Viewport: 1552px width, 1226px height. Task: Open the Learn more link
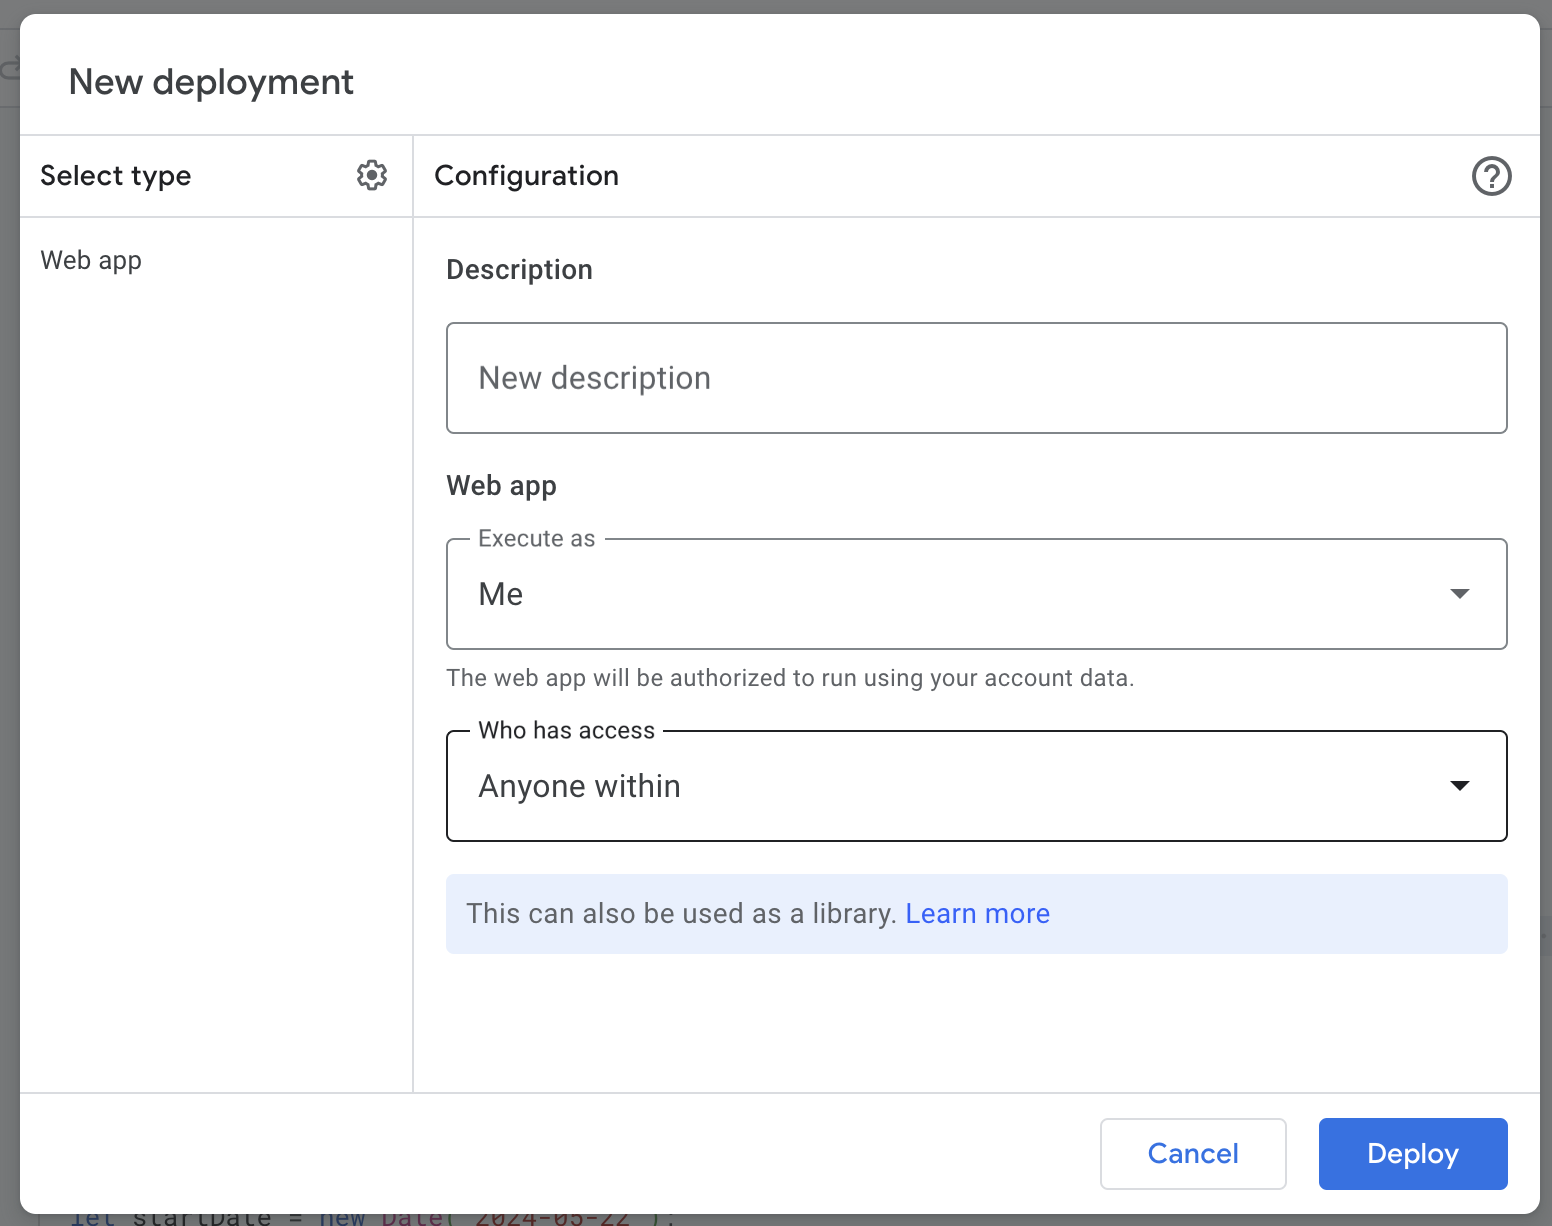[977, 913]
